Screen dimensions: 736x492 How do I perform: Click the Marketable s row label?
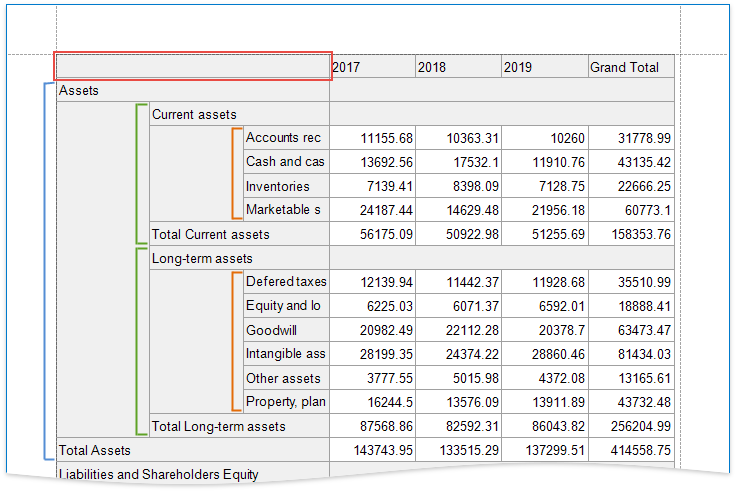coord(286,210)
